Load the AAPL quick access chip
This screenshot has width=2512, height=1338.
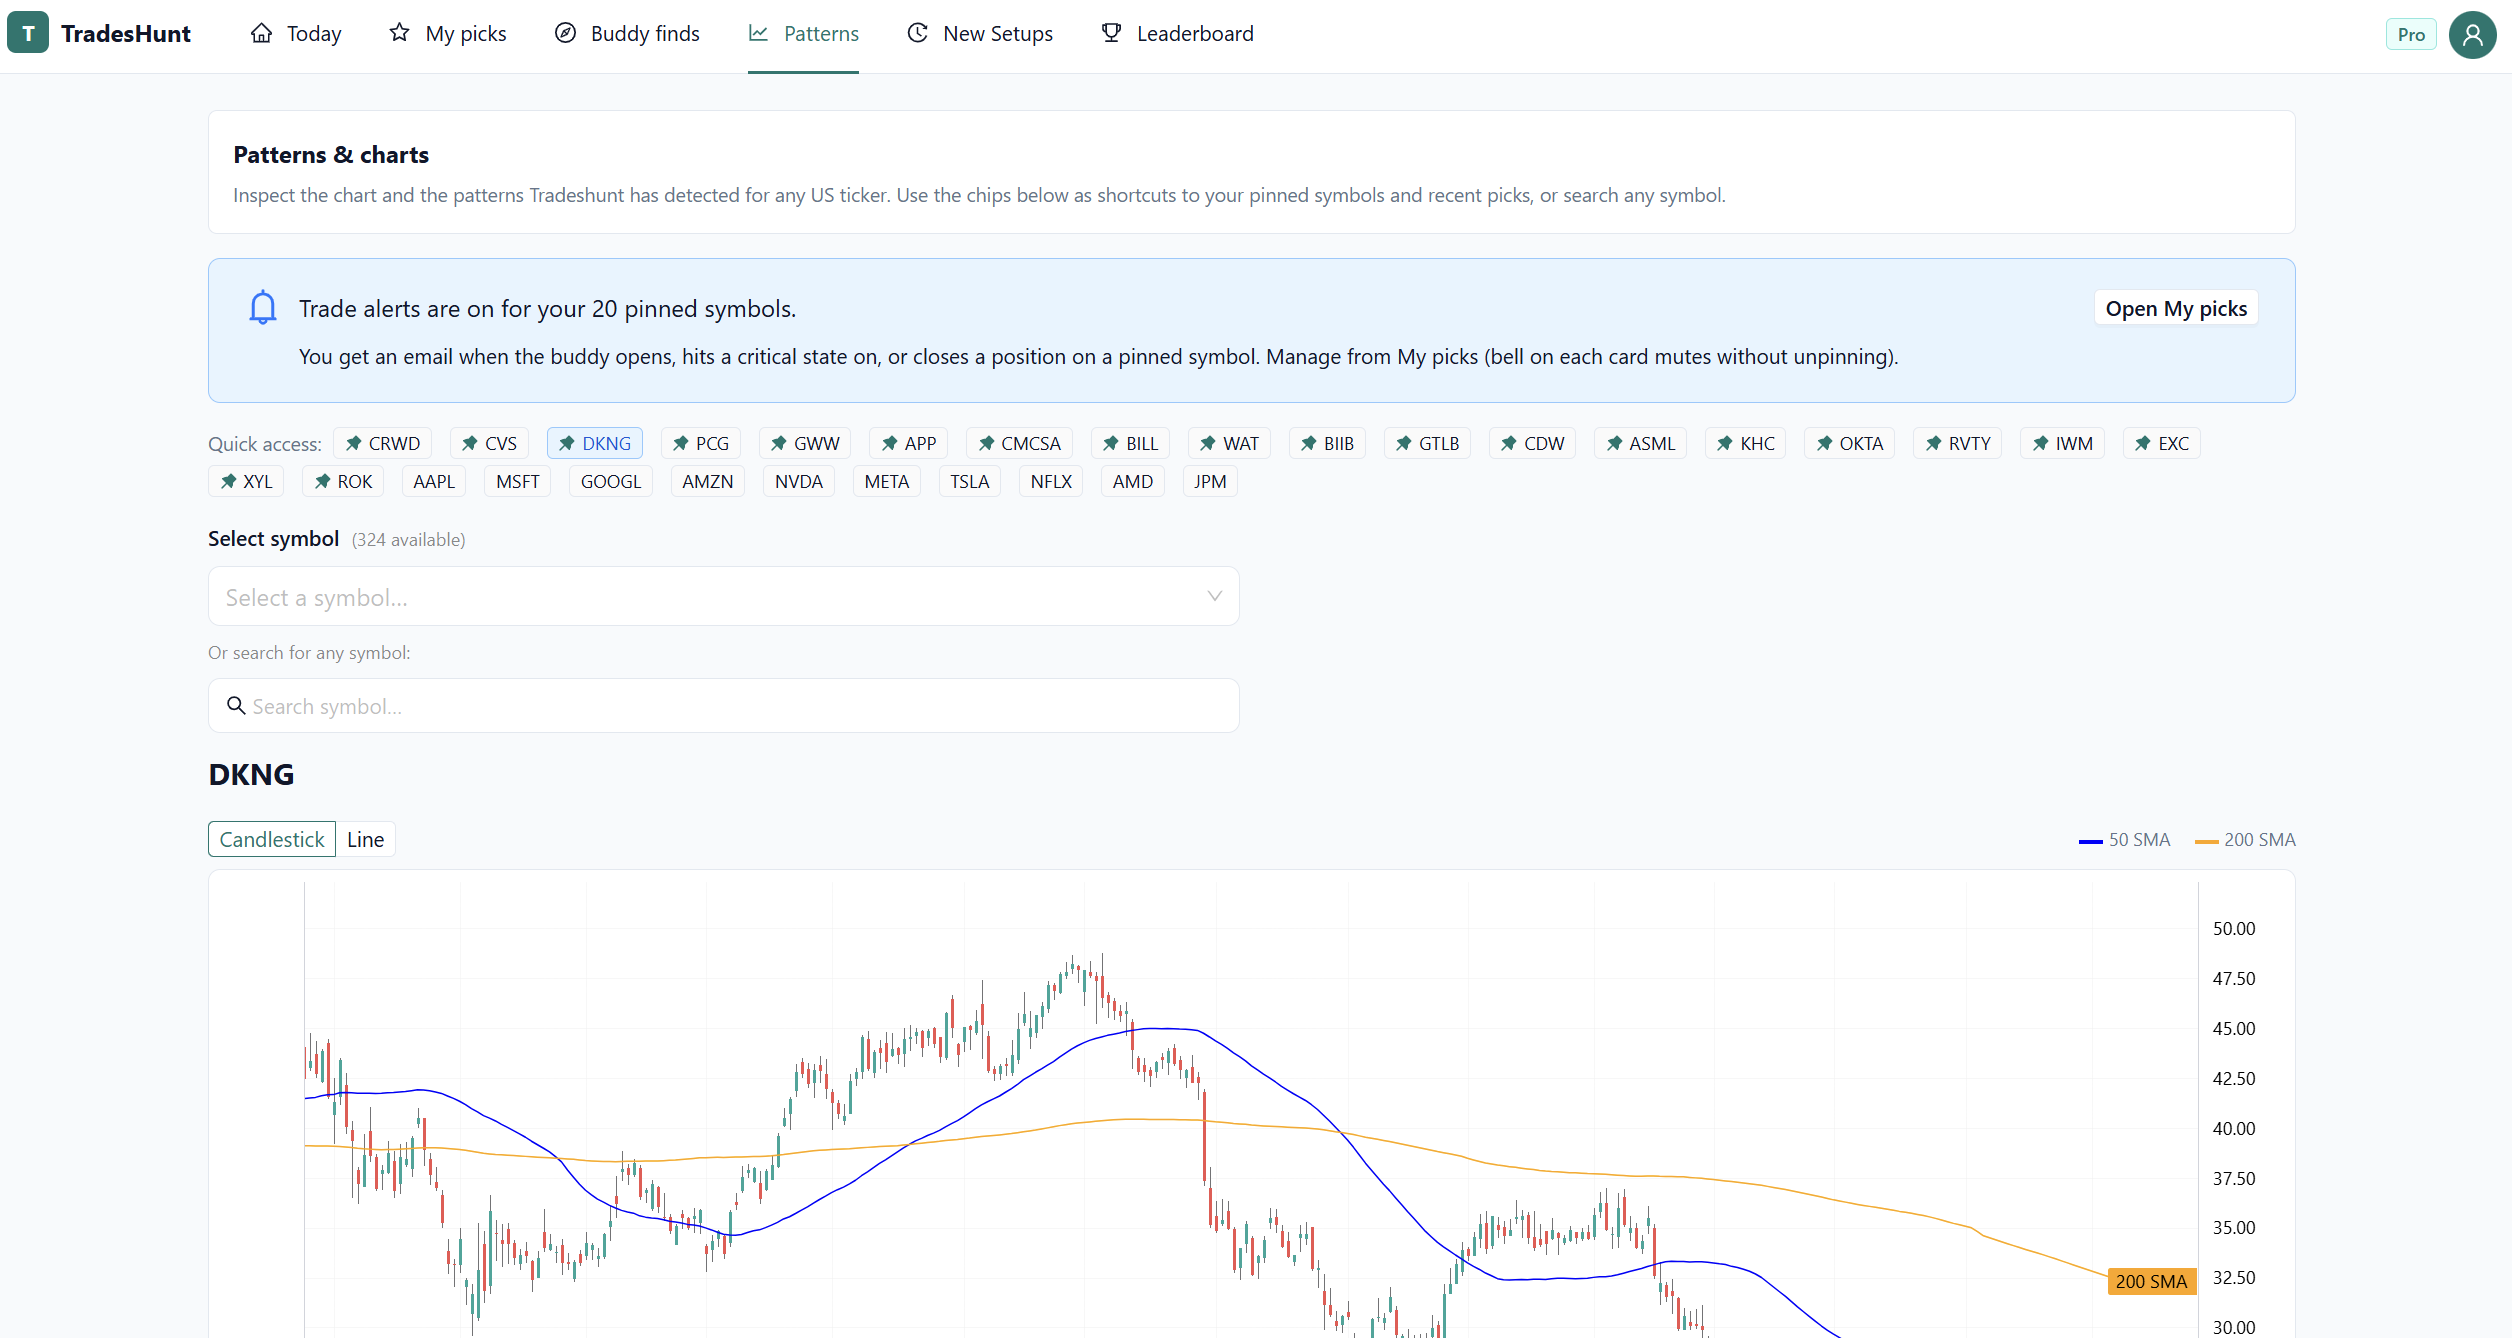(x=434, y=481)
